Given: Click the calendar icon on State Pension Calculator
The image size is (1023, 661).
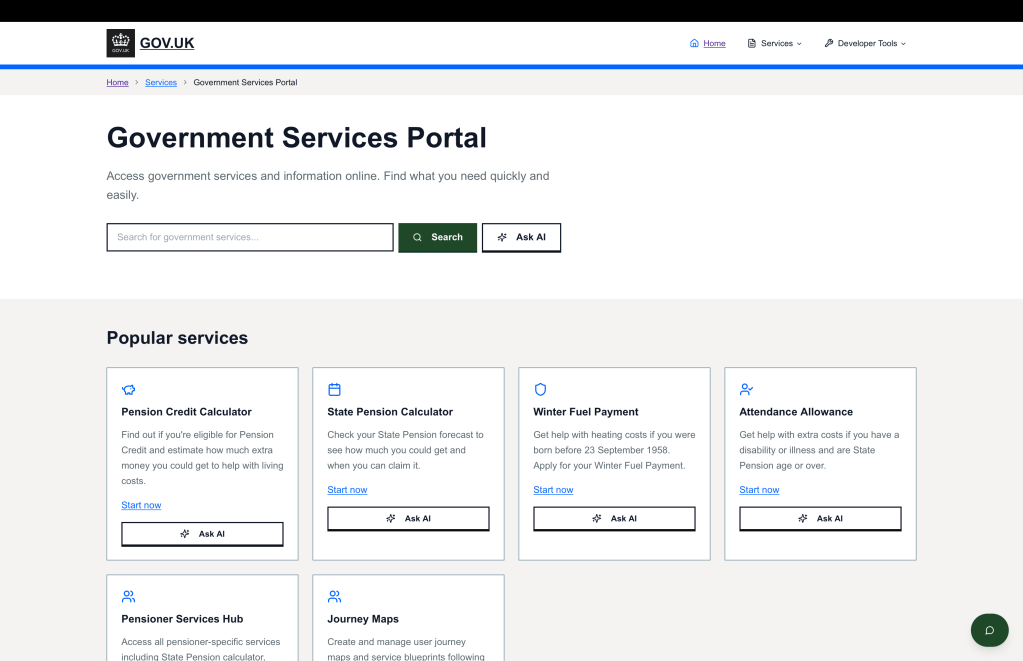Looking at the screenshot, I should (x=334, y=389).
